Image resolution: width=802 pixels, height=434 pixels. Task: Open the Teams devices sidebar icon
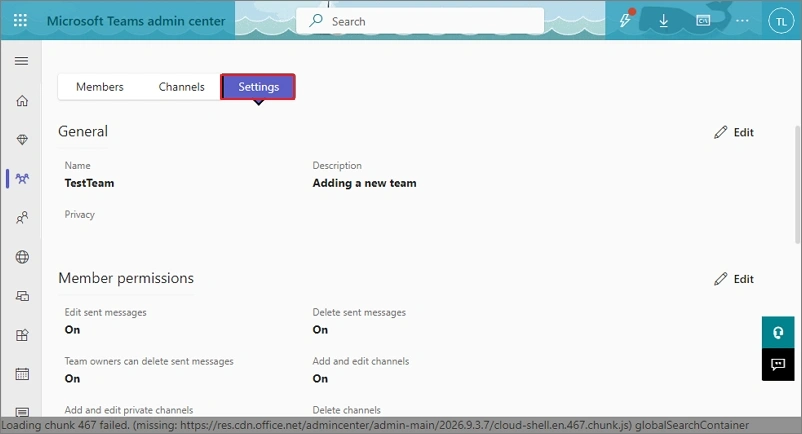pyautogui.click(x=22, y=296)
